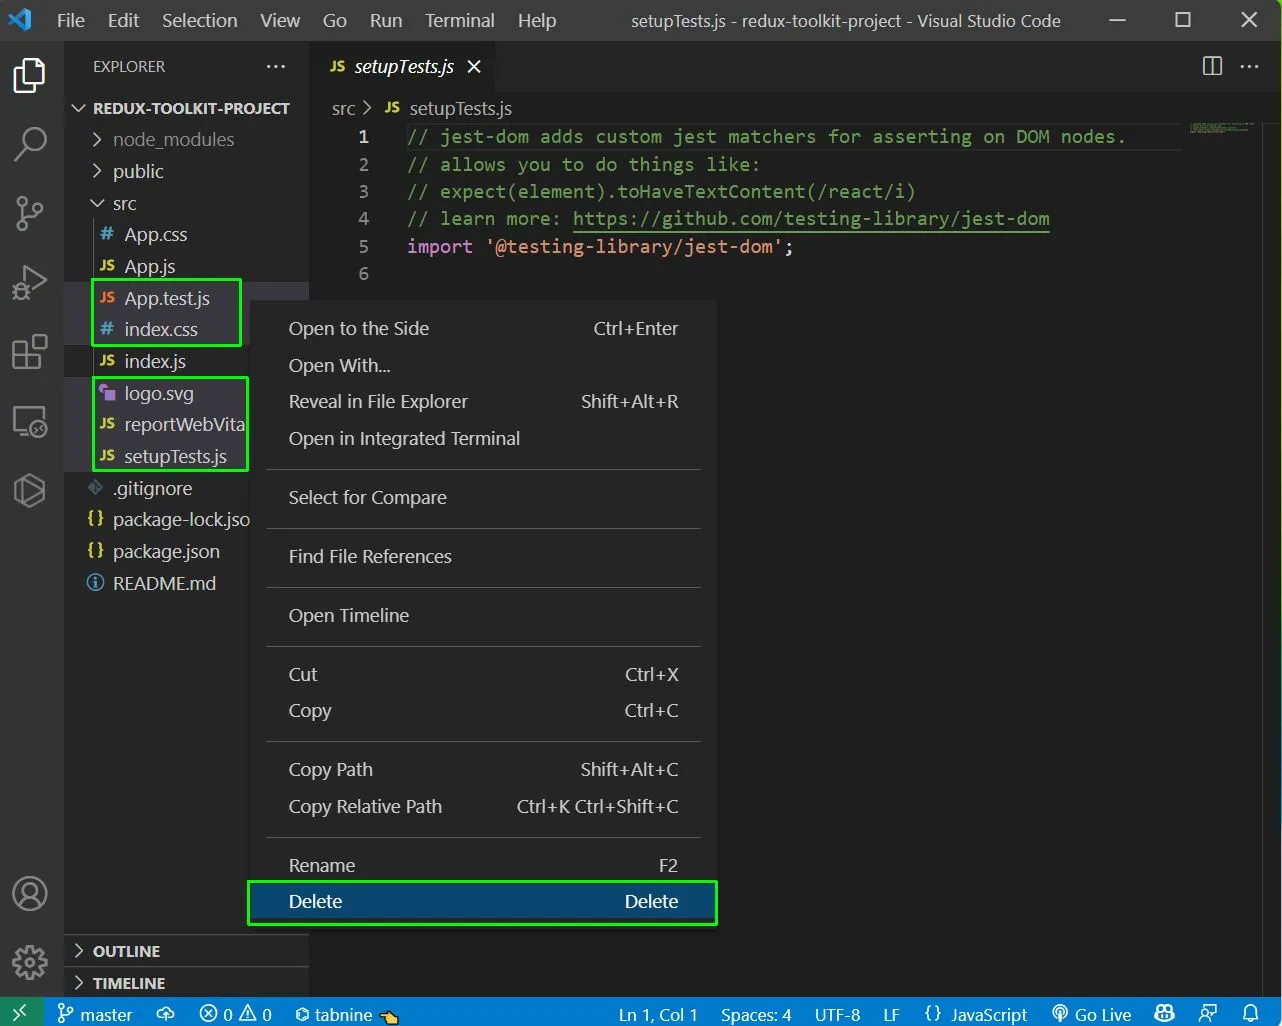The image size is (1282, 1026).
Task: Open the notifications bell in status bar
Action: 1250,1013
